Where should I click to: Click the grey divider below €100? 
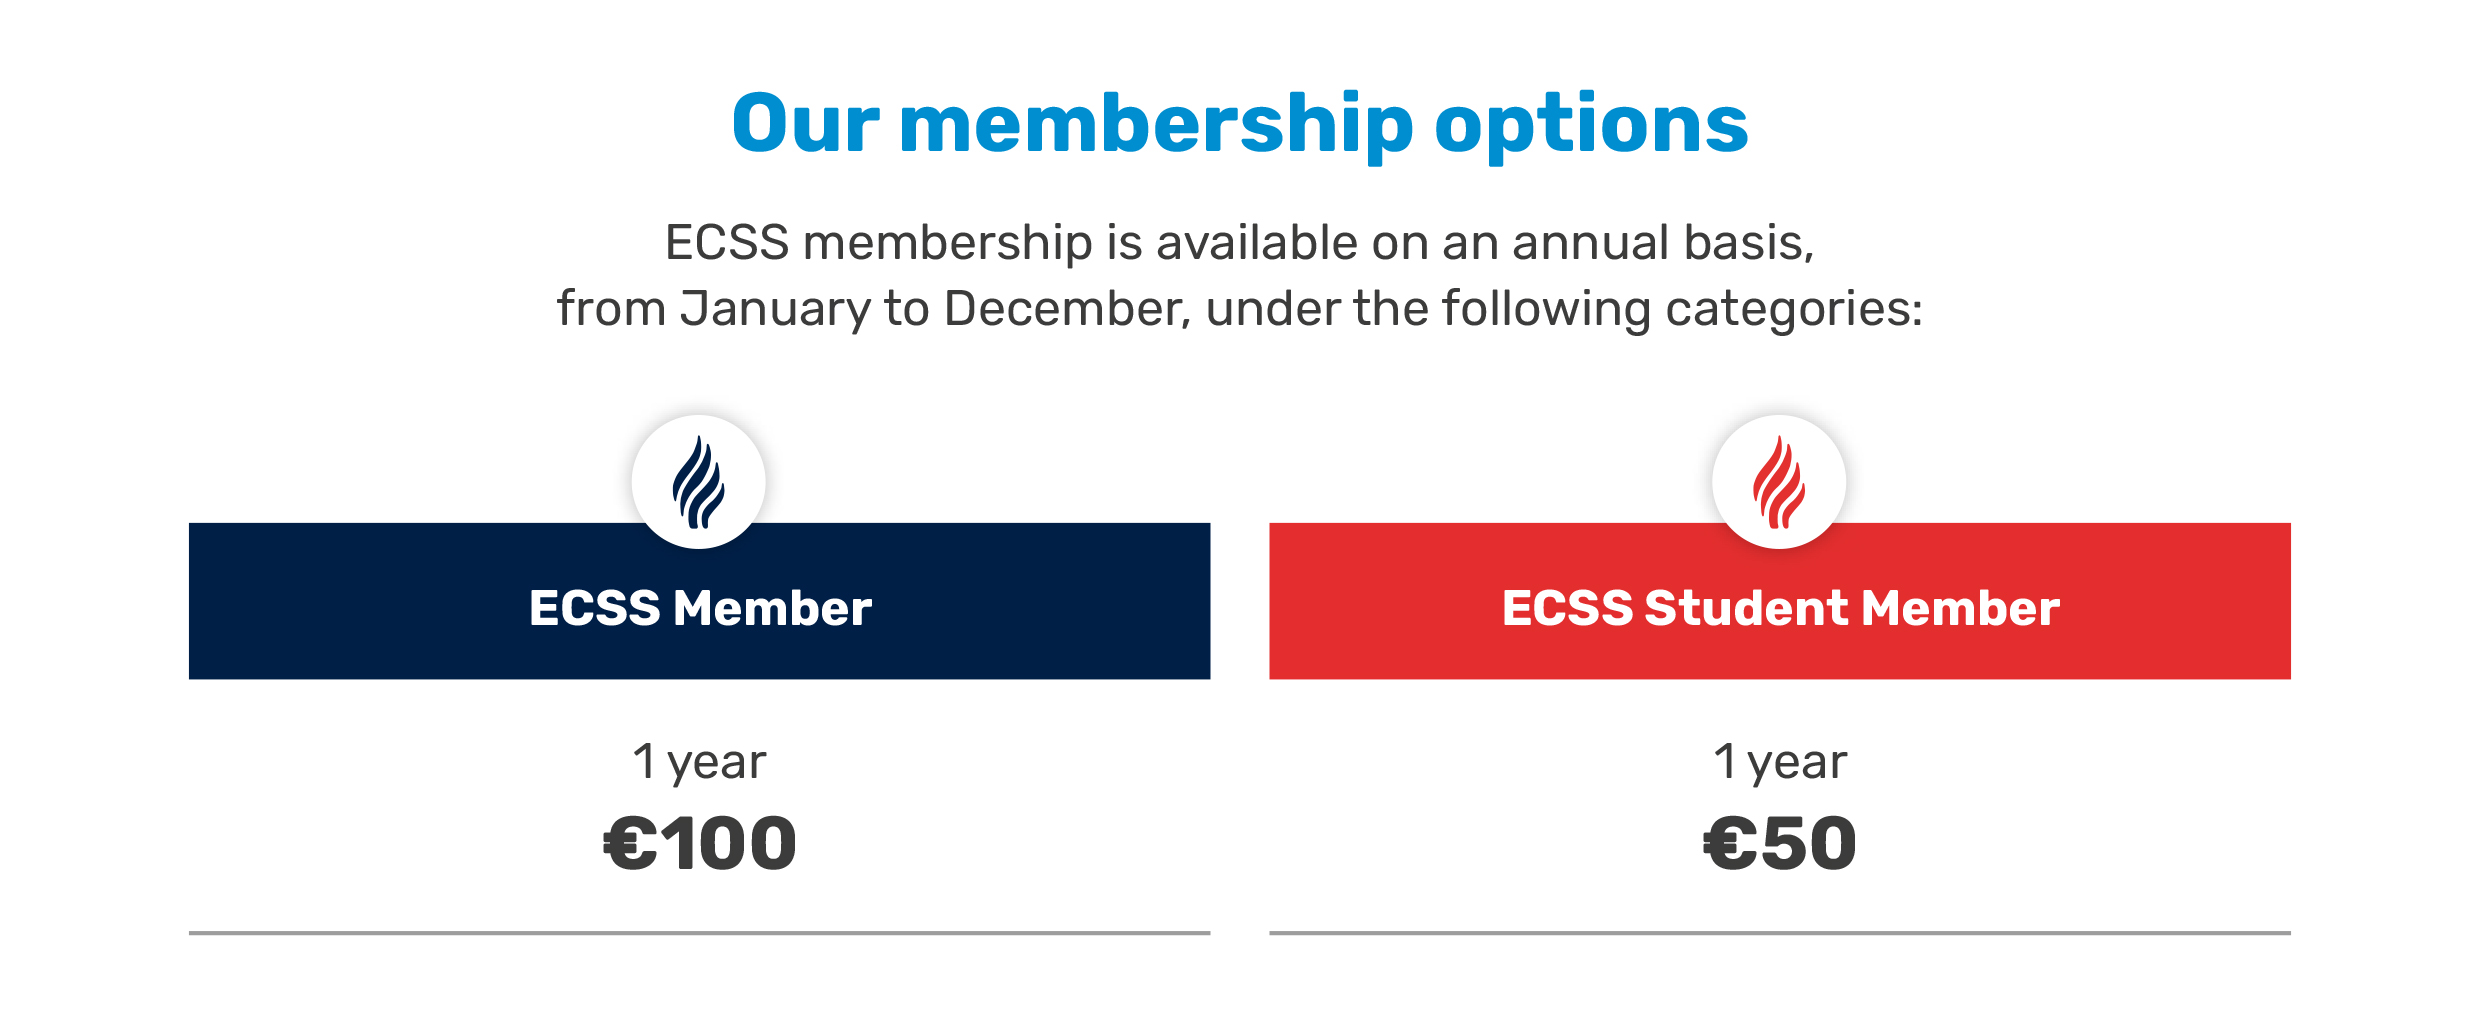[x=699, y=933]
